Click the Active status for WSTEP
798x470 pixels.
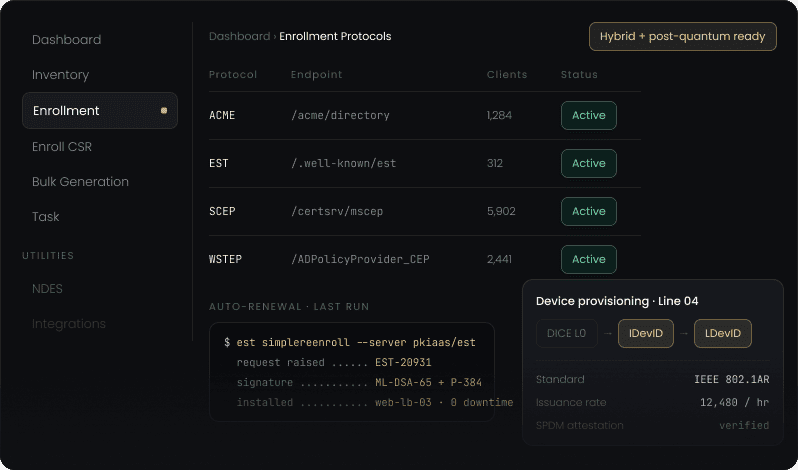tap(589, 259)
